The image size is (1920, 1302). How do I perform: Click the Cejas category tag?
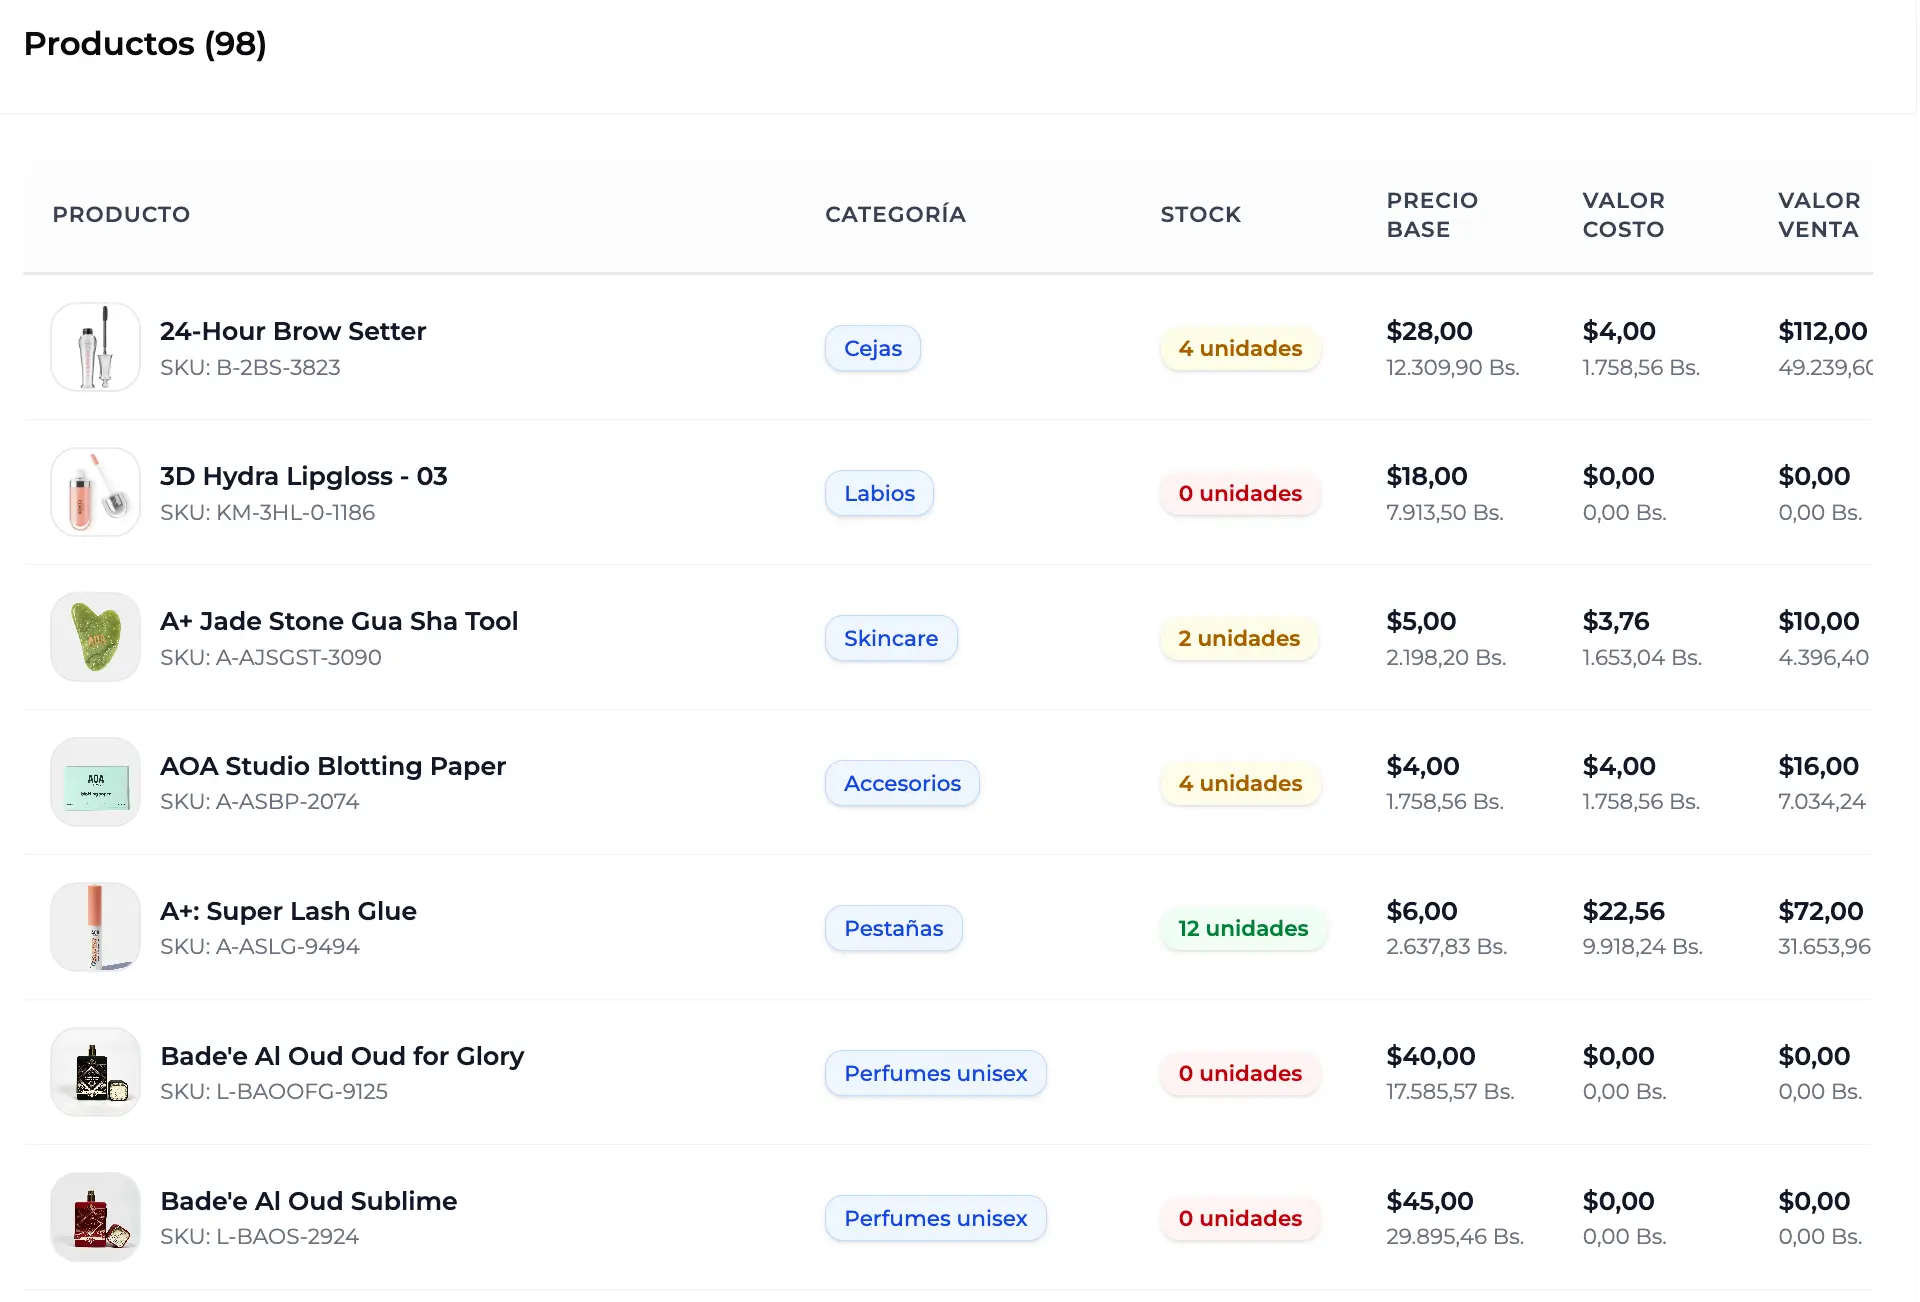point(872,348)
